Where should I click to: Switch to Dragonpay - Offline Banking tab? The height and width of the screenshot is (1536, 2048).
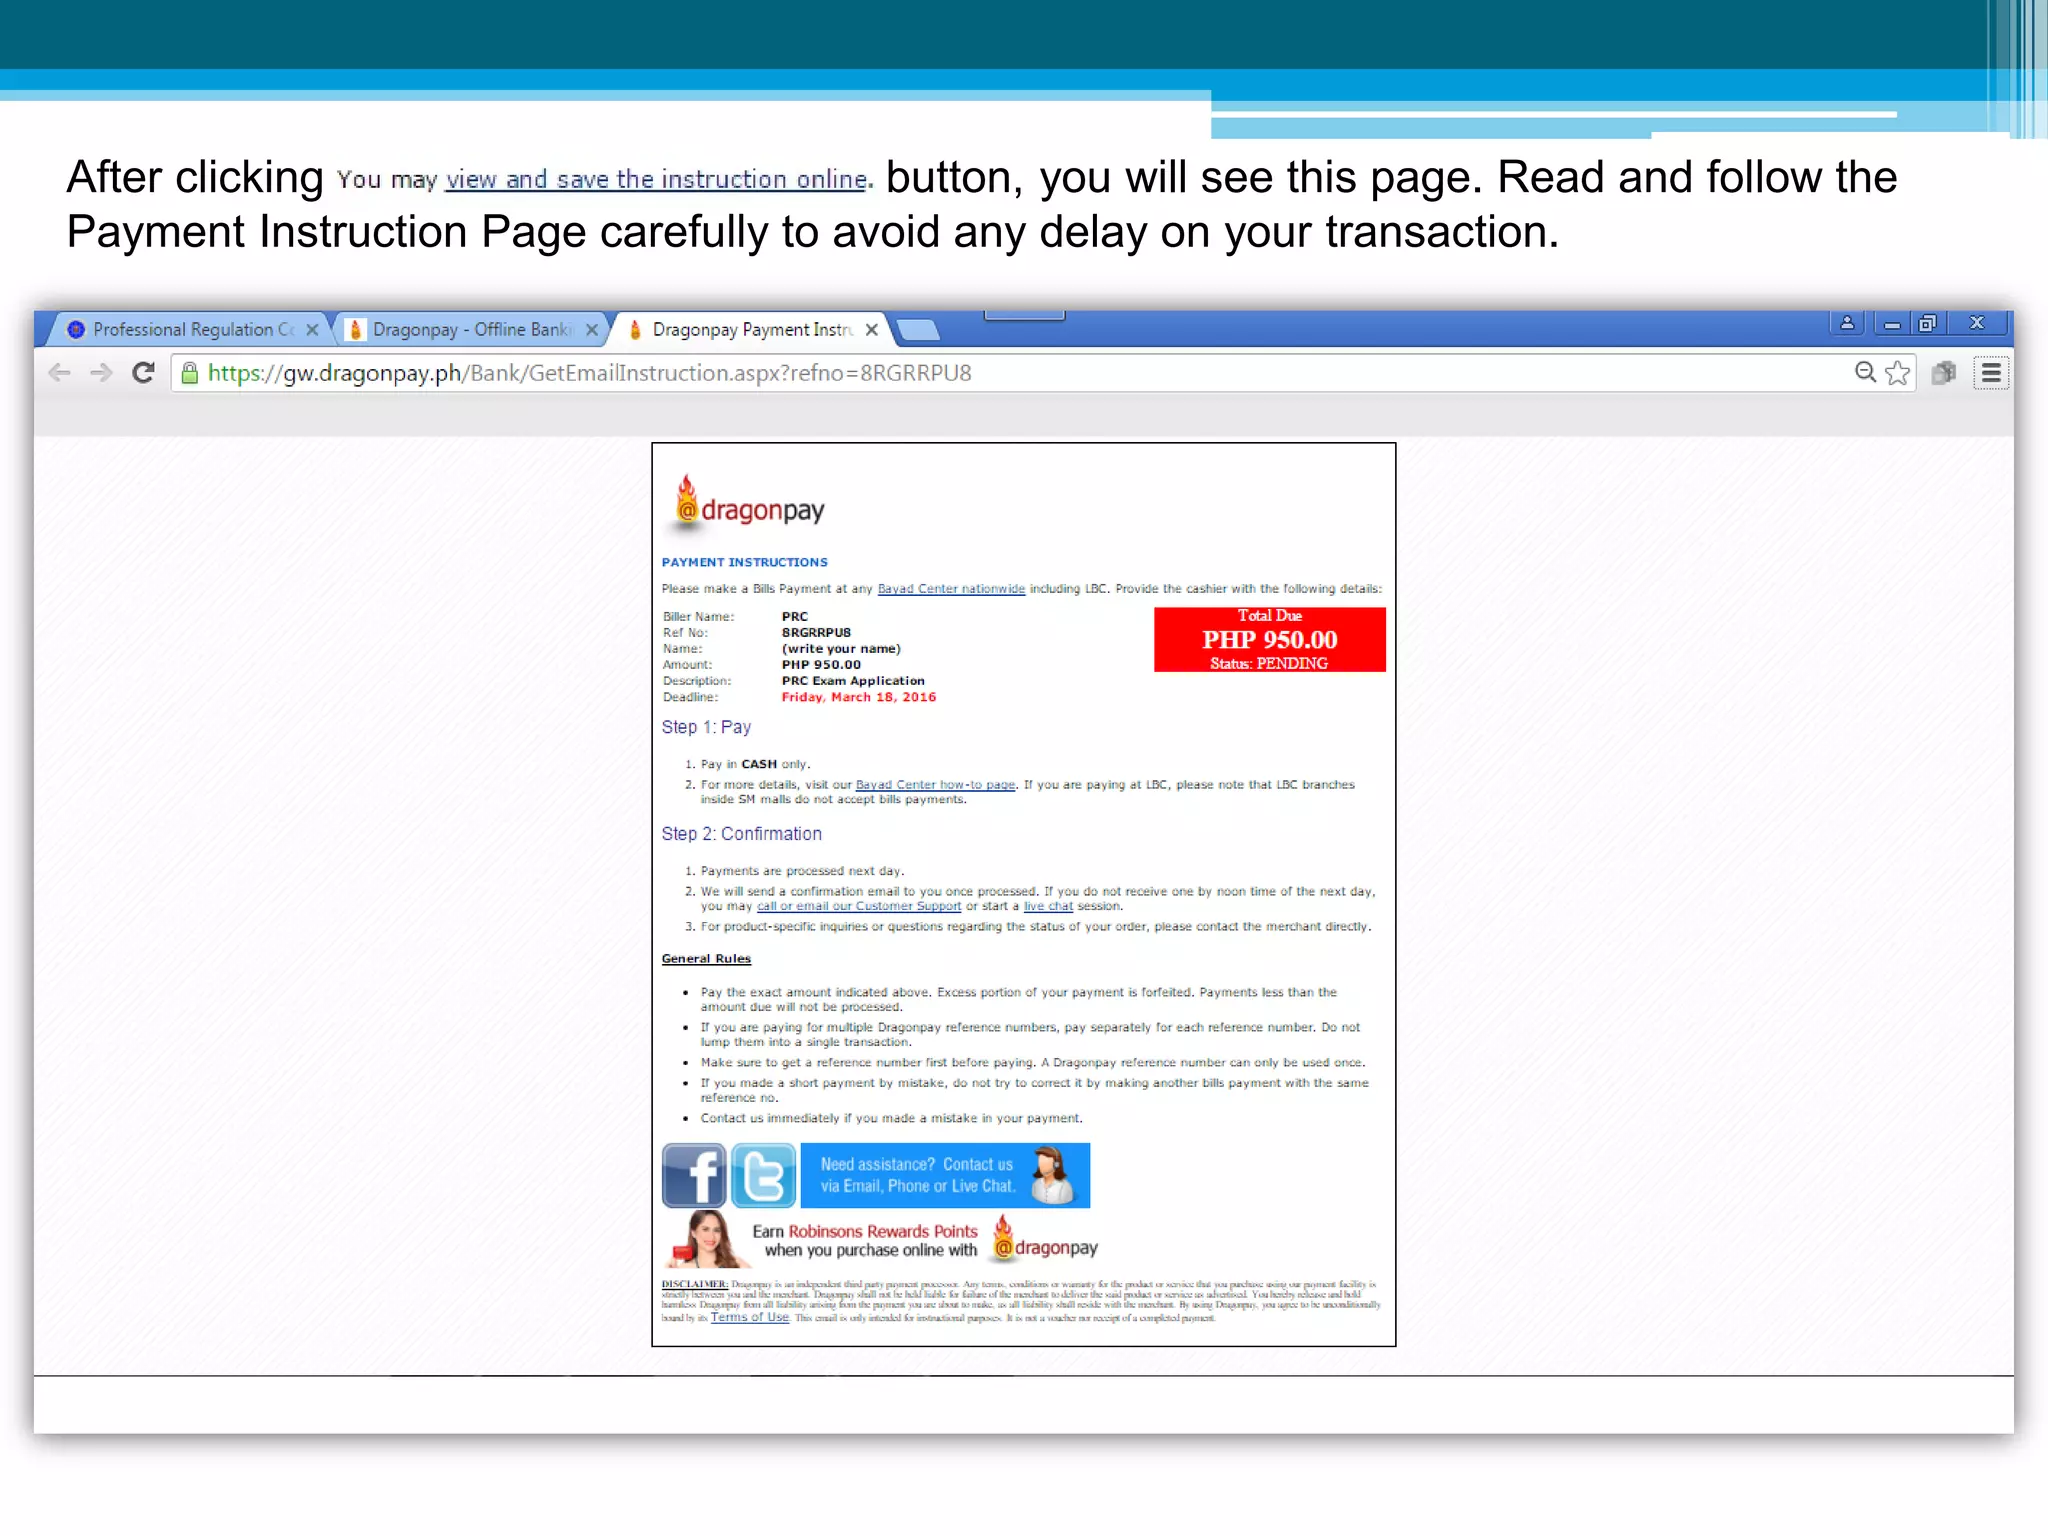pos(470,329)
